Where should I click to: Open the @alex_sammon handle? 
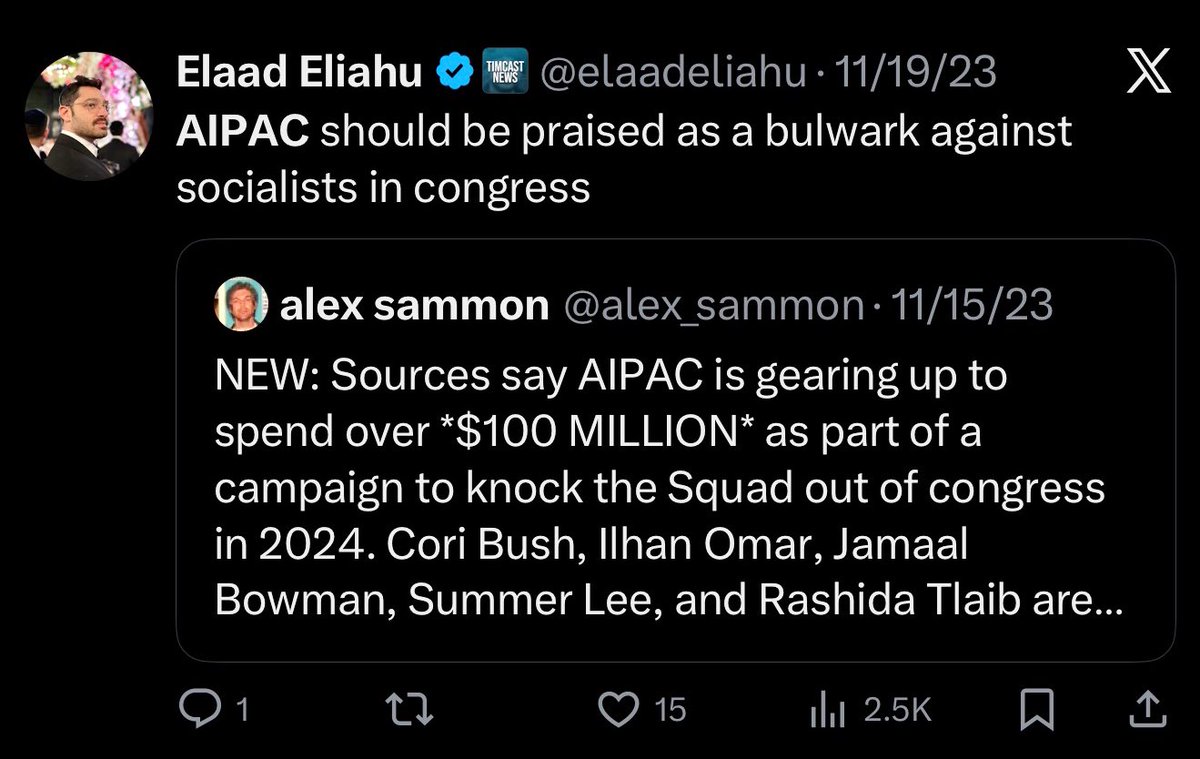tap(713, 306)
